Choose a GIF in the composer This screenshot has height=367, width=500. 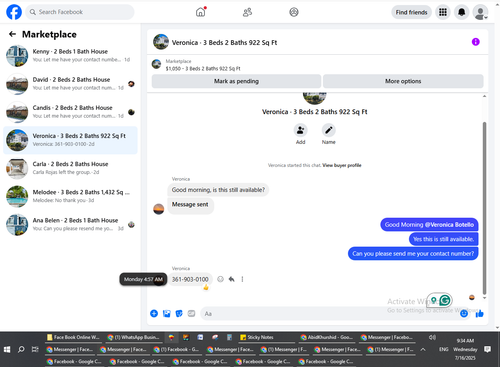pyautogui.click(x=191, y=313)
